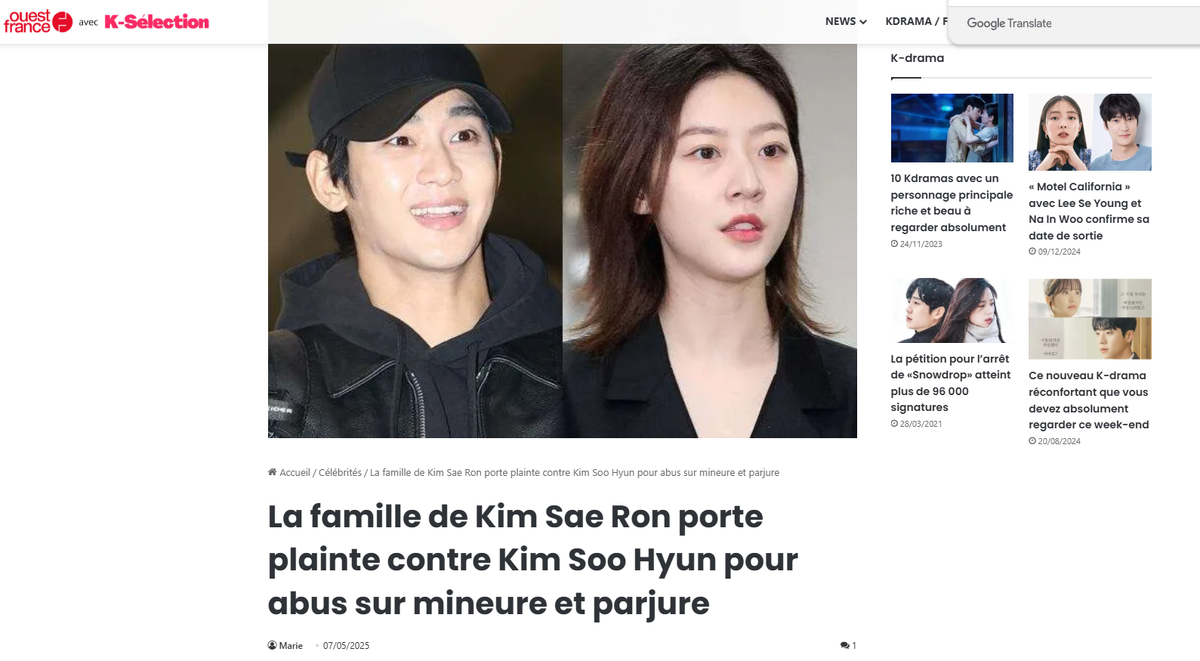This screenshot has height=661, width=1200.
Task: Click the clock icon beside 24/11/2023
Action: (894, 244)
